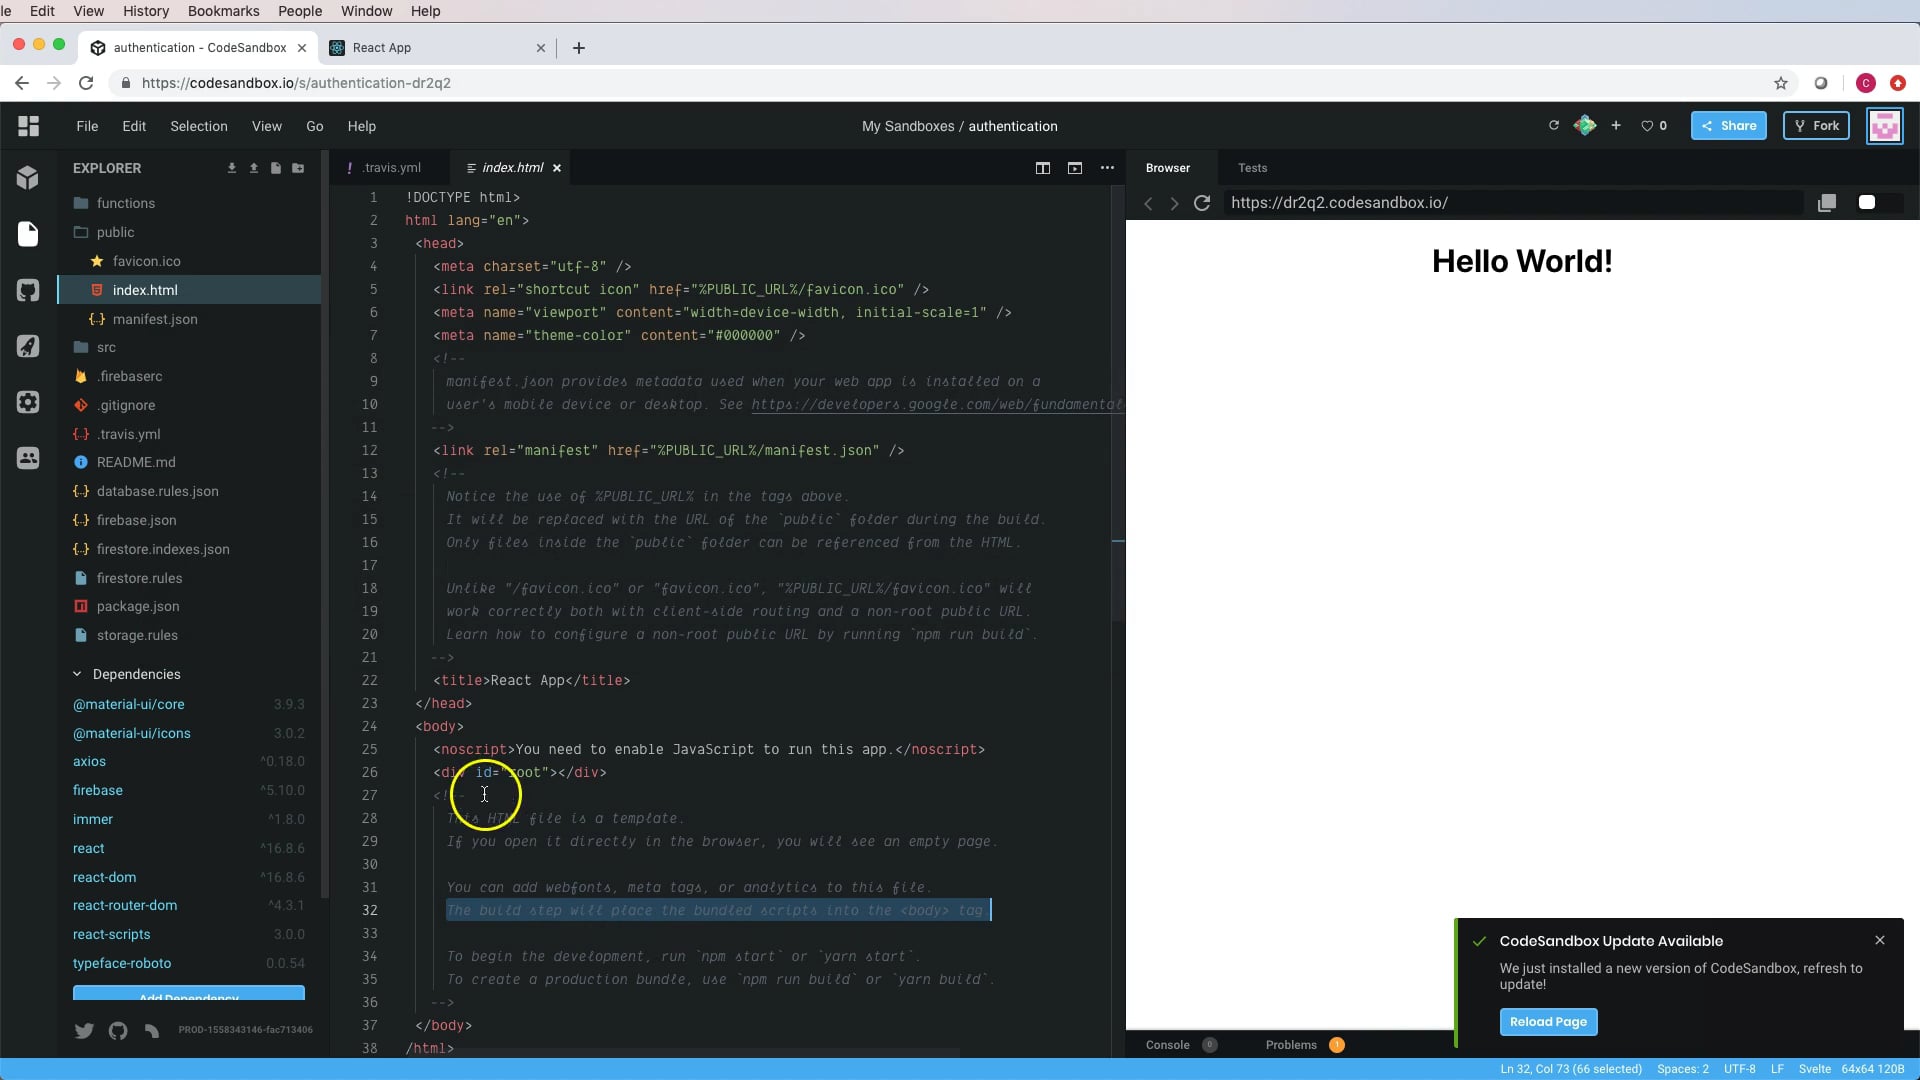Click the Explorer upload files icon

click(x=254, y=168)
